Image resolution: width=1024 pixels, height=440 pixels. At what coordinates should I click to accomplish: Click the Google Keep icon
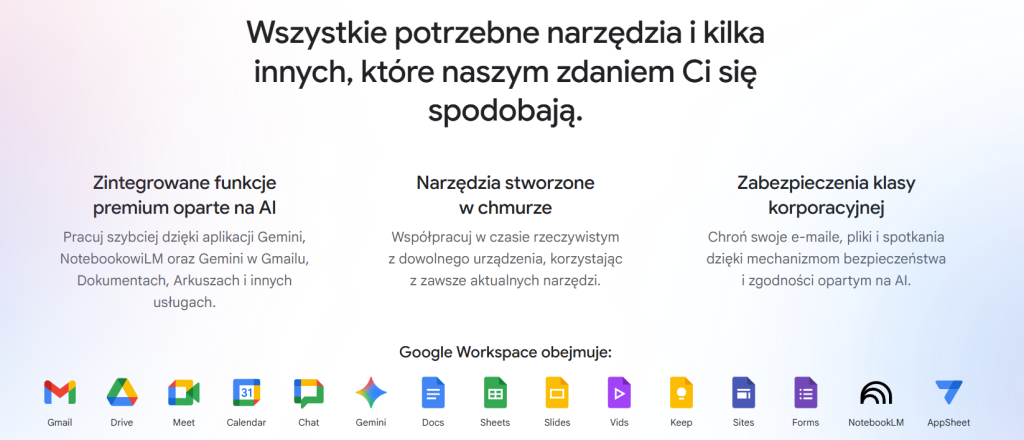[681, 392]
